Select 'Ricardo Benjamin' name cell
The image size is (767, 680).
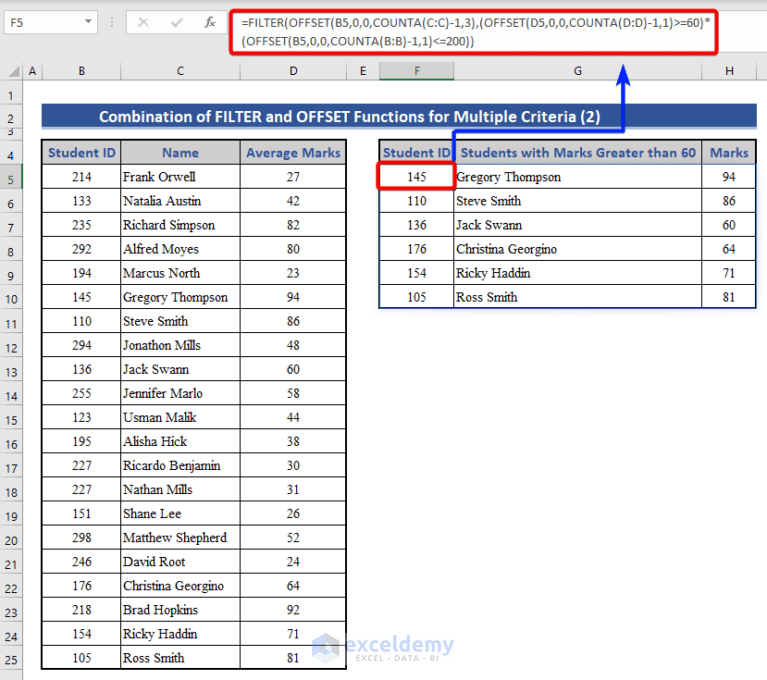[x=180, y=465]
